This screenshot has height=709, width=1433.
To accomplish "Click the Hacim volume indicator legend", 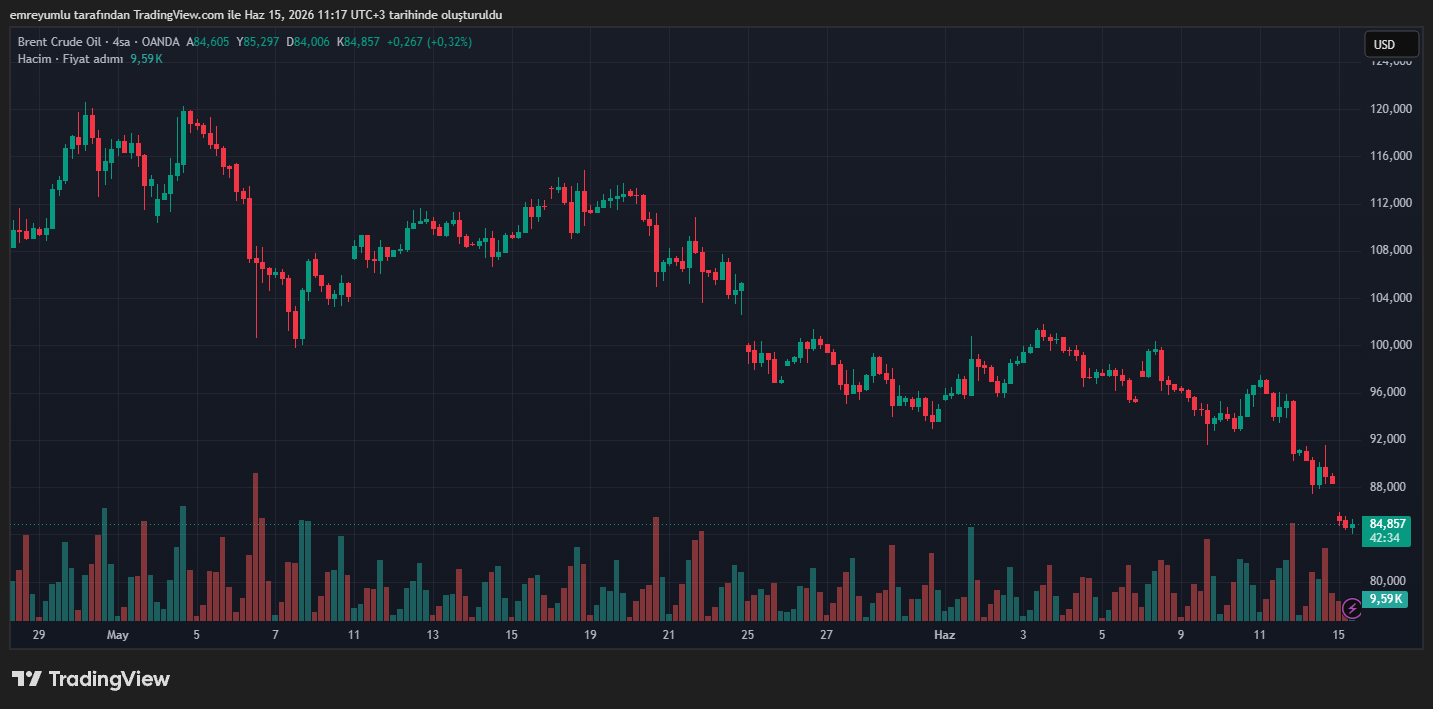I will click(x=34, y=59).
